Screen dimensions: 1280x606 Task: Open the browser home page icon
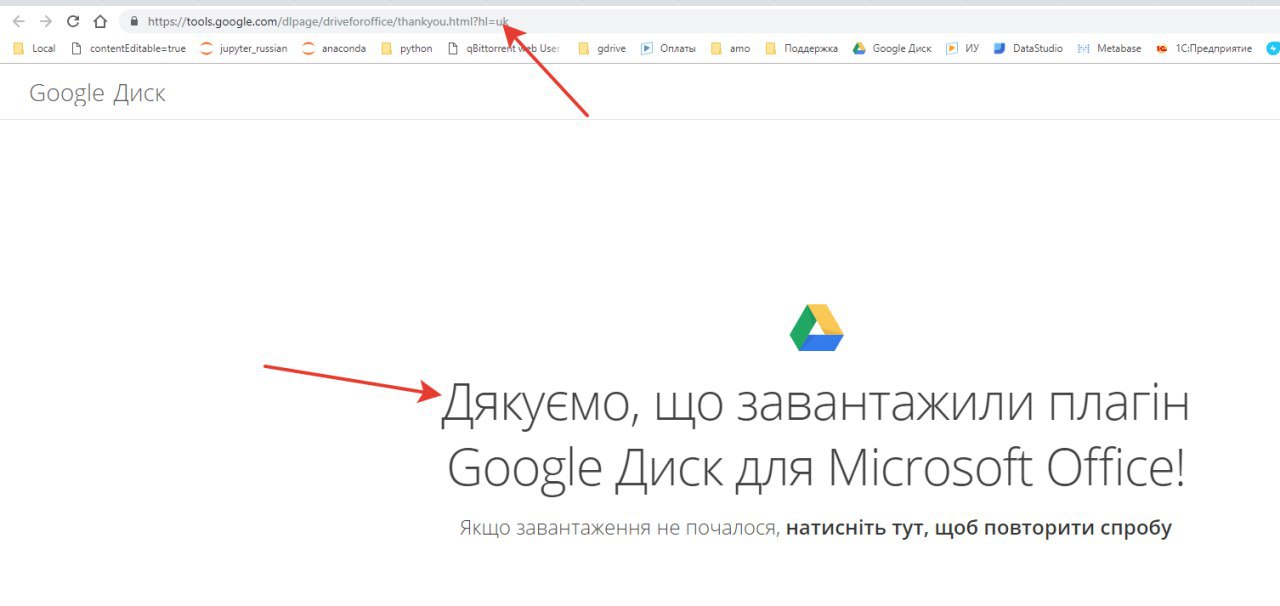coord(100,21)
